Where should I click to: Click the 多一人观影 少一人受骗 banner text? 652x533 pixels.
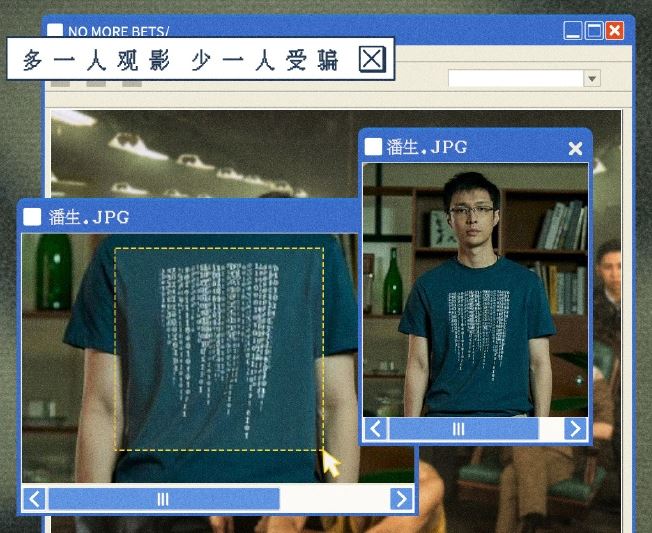click(180, 60)
